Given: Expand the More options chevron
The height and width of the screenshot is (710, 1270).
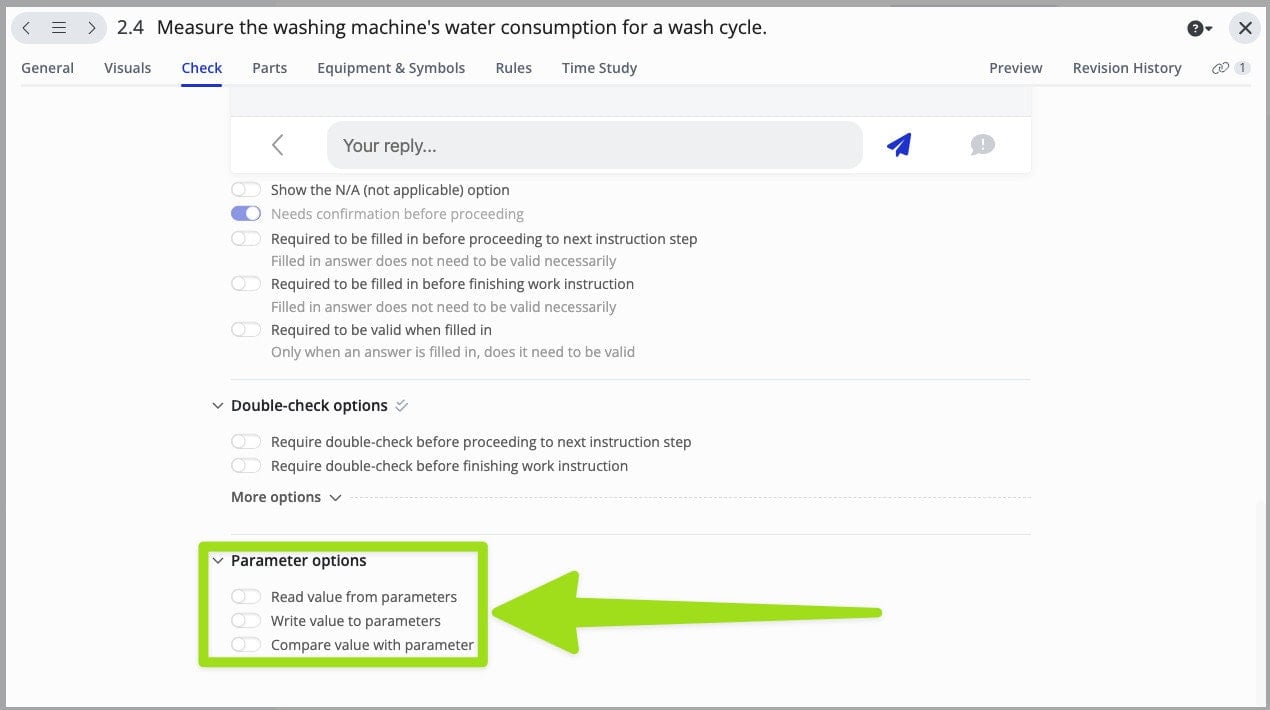Looking at the screenshot, I should [335, 497].
